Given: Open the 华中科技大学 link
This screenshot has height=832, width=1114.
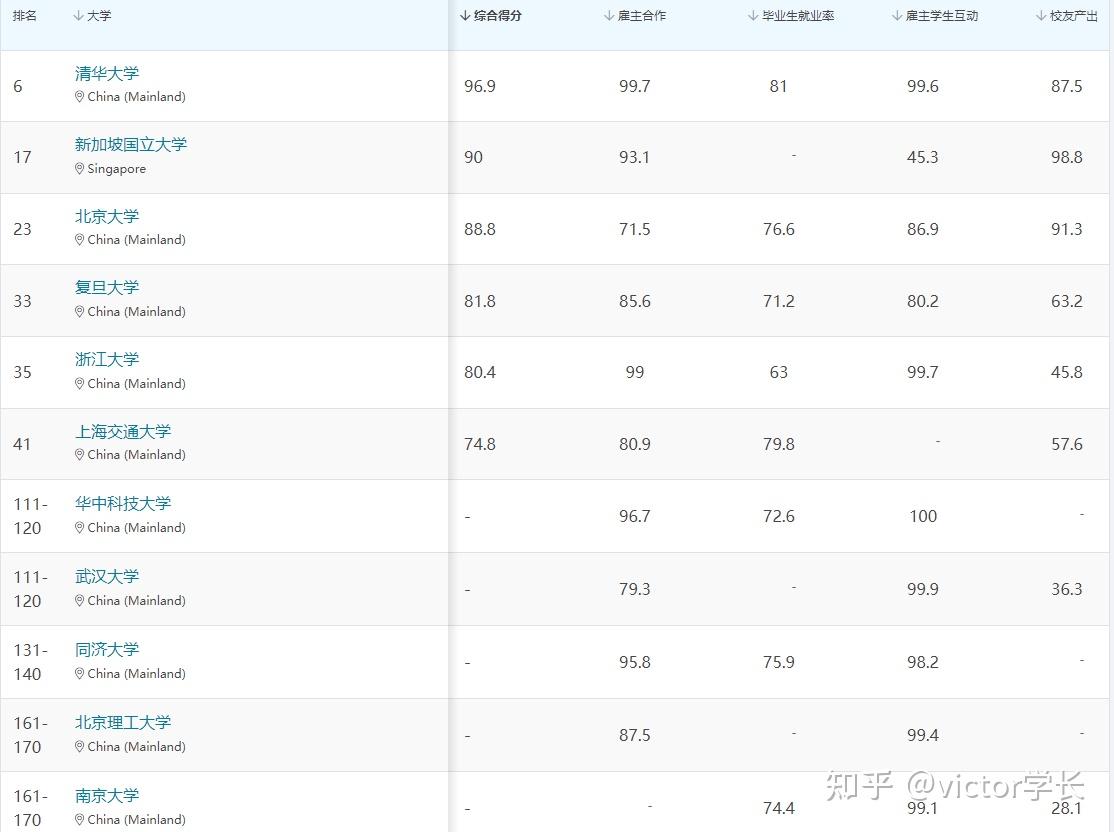Looking at the screenshot, I should click(123, 504).
